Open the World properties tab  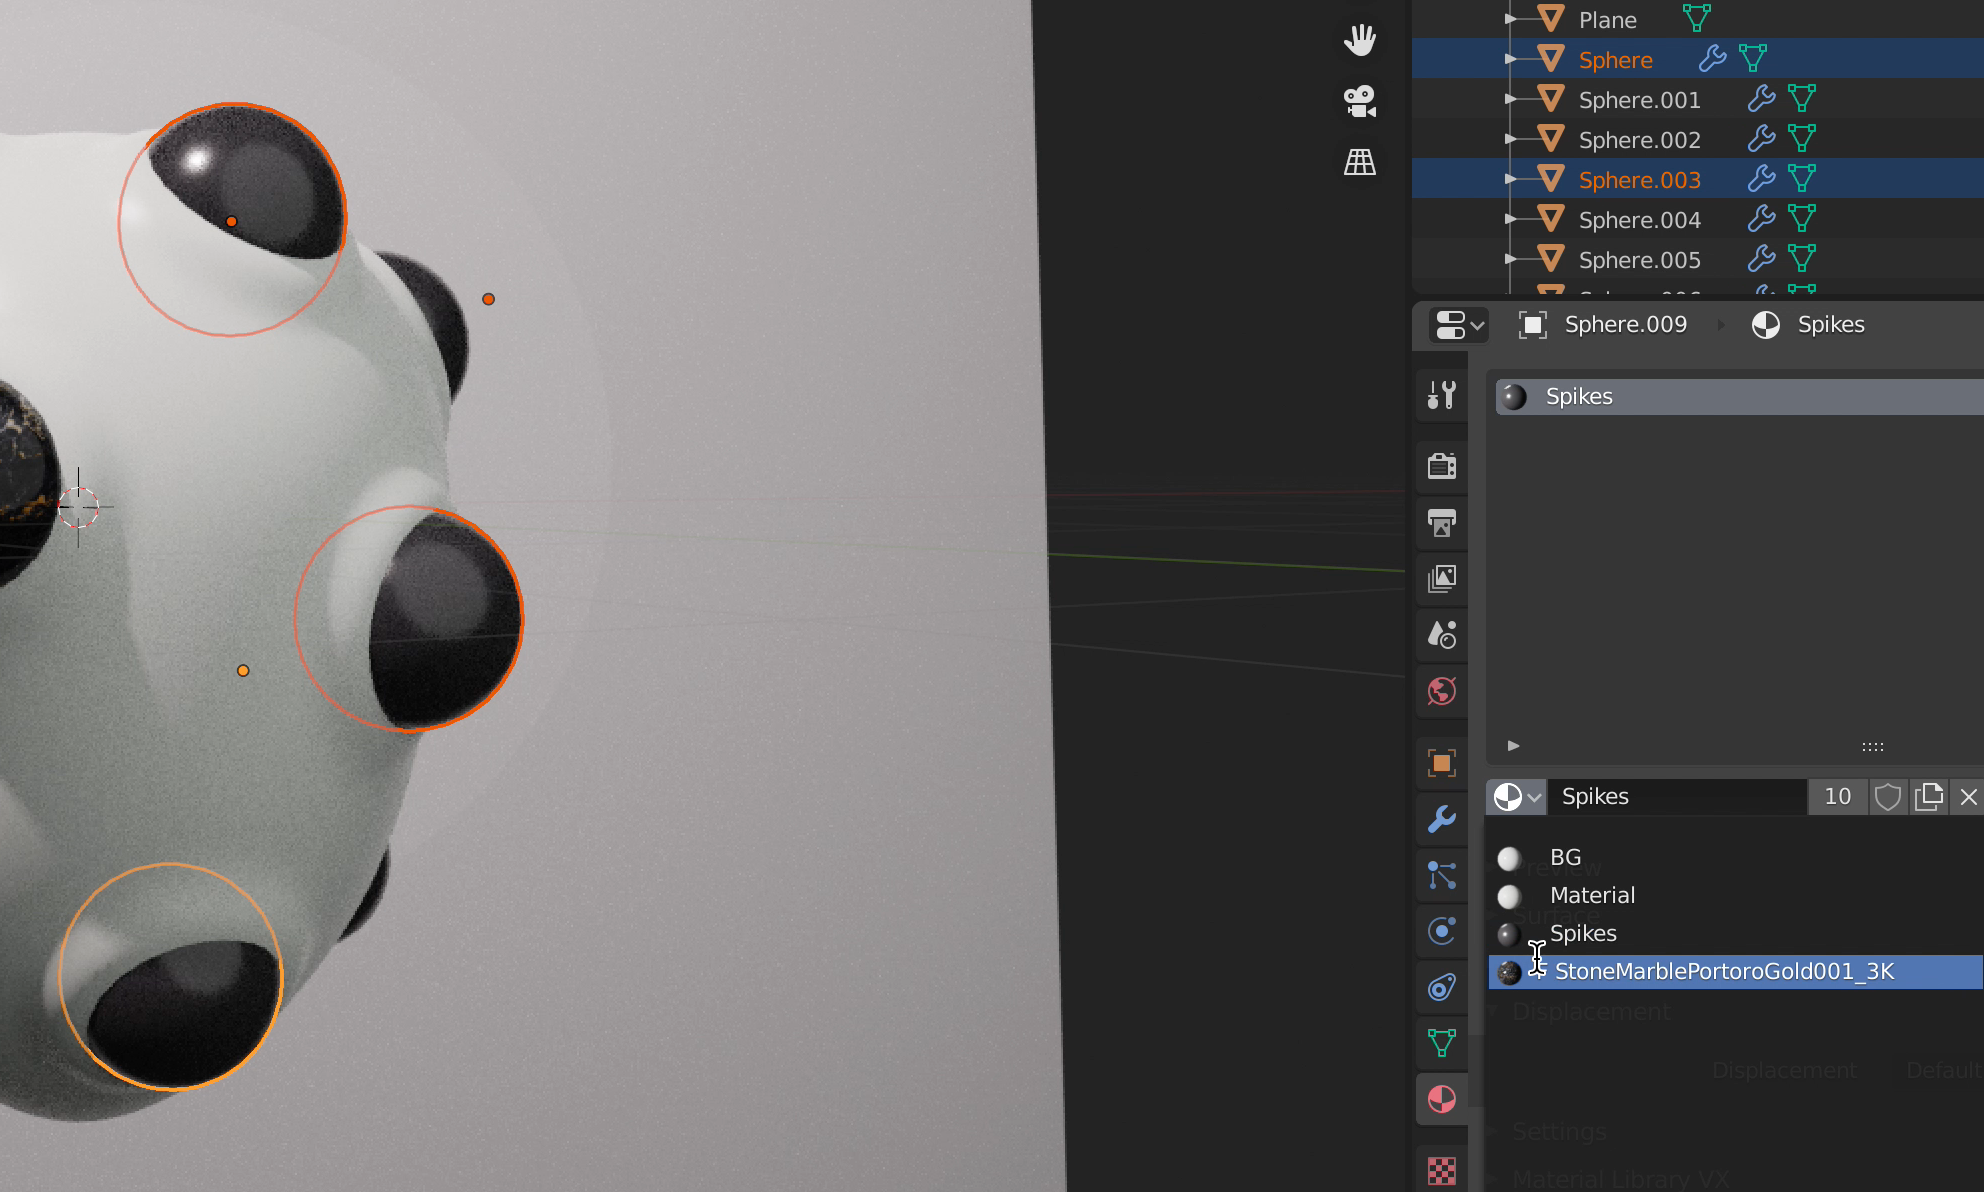pyautogui.click(x=1441, y=691)
